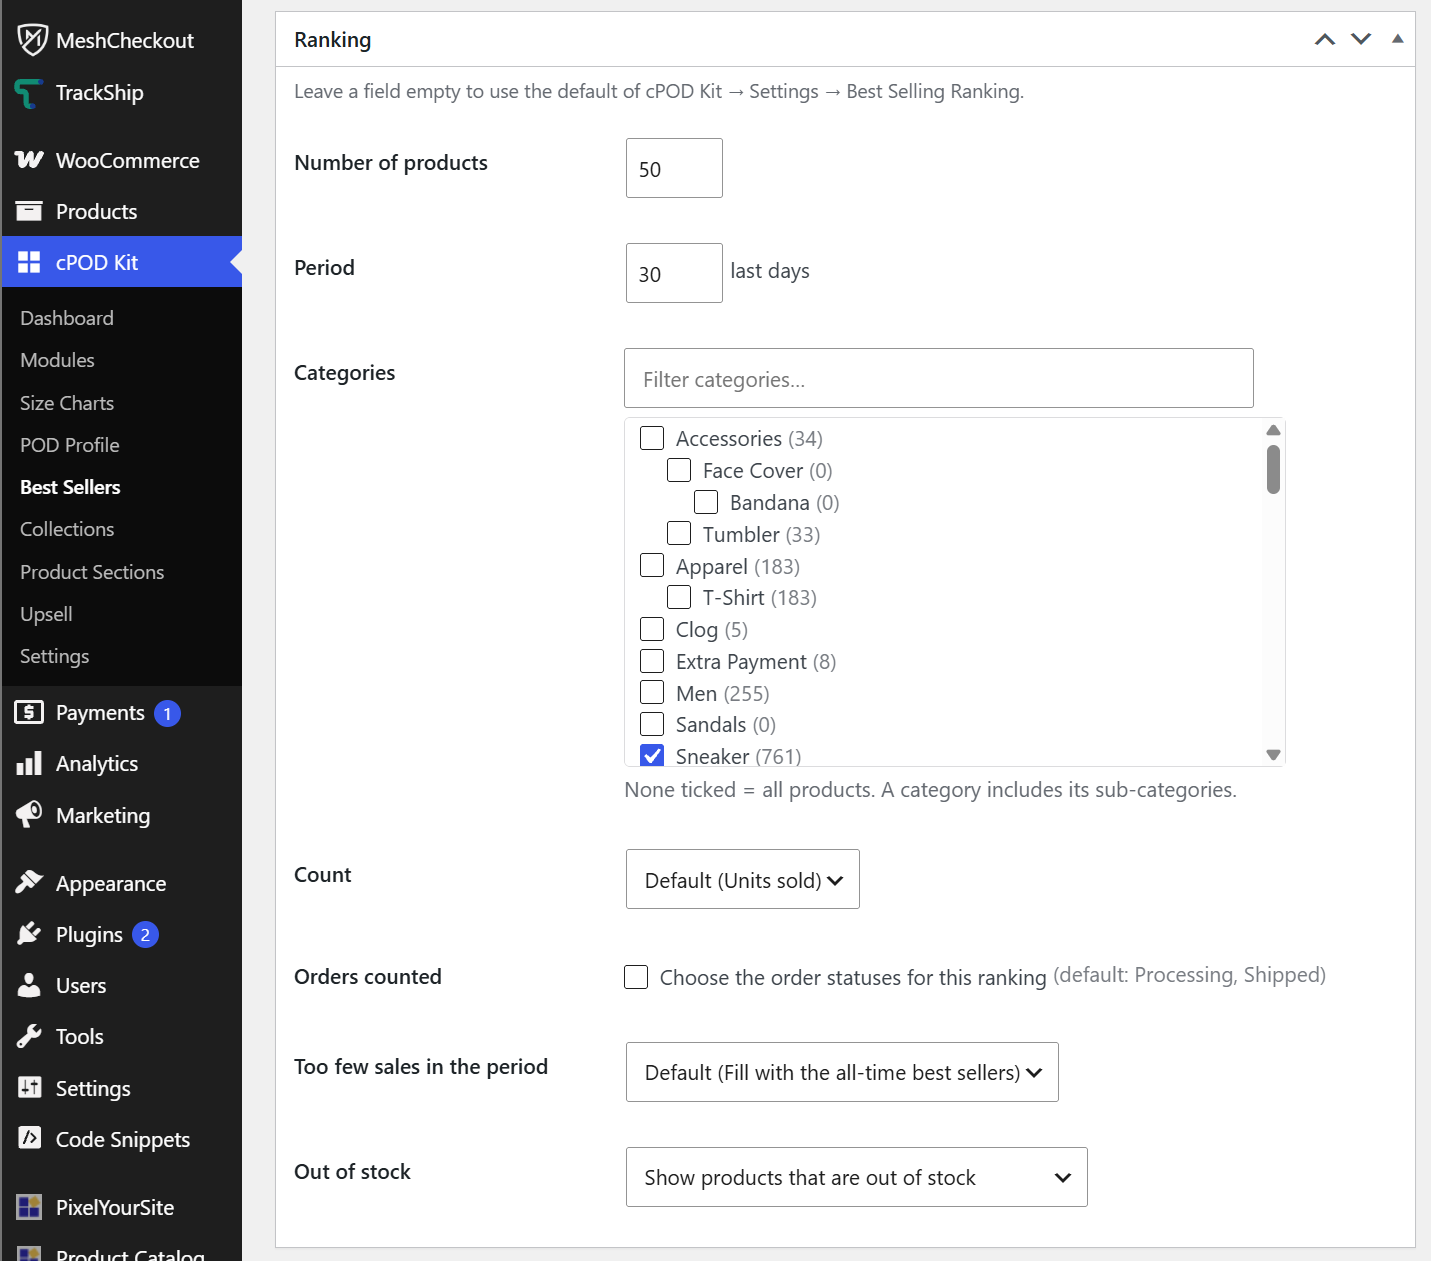Click the Settings sliders icon in main menu

point(29,1087)
